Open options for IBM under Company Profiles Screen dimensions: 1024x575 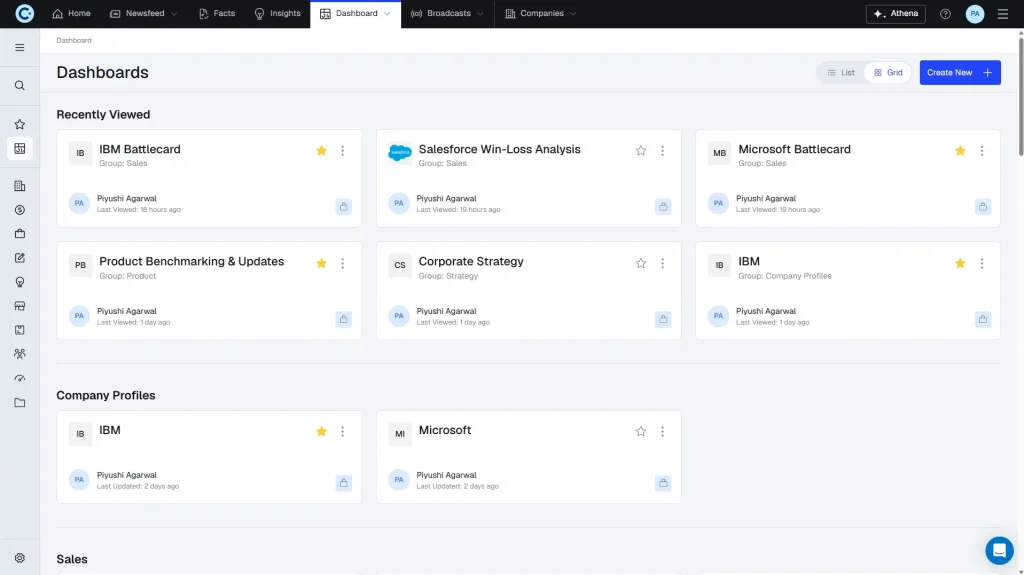342,431
